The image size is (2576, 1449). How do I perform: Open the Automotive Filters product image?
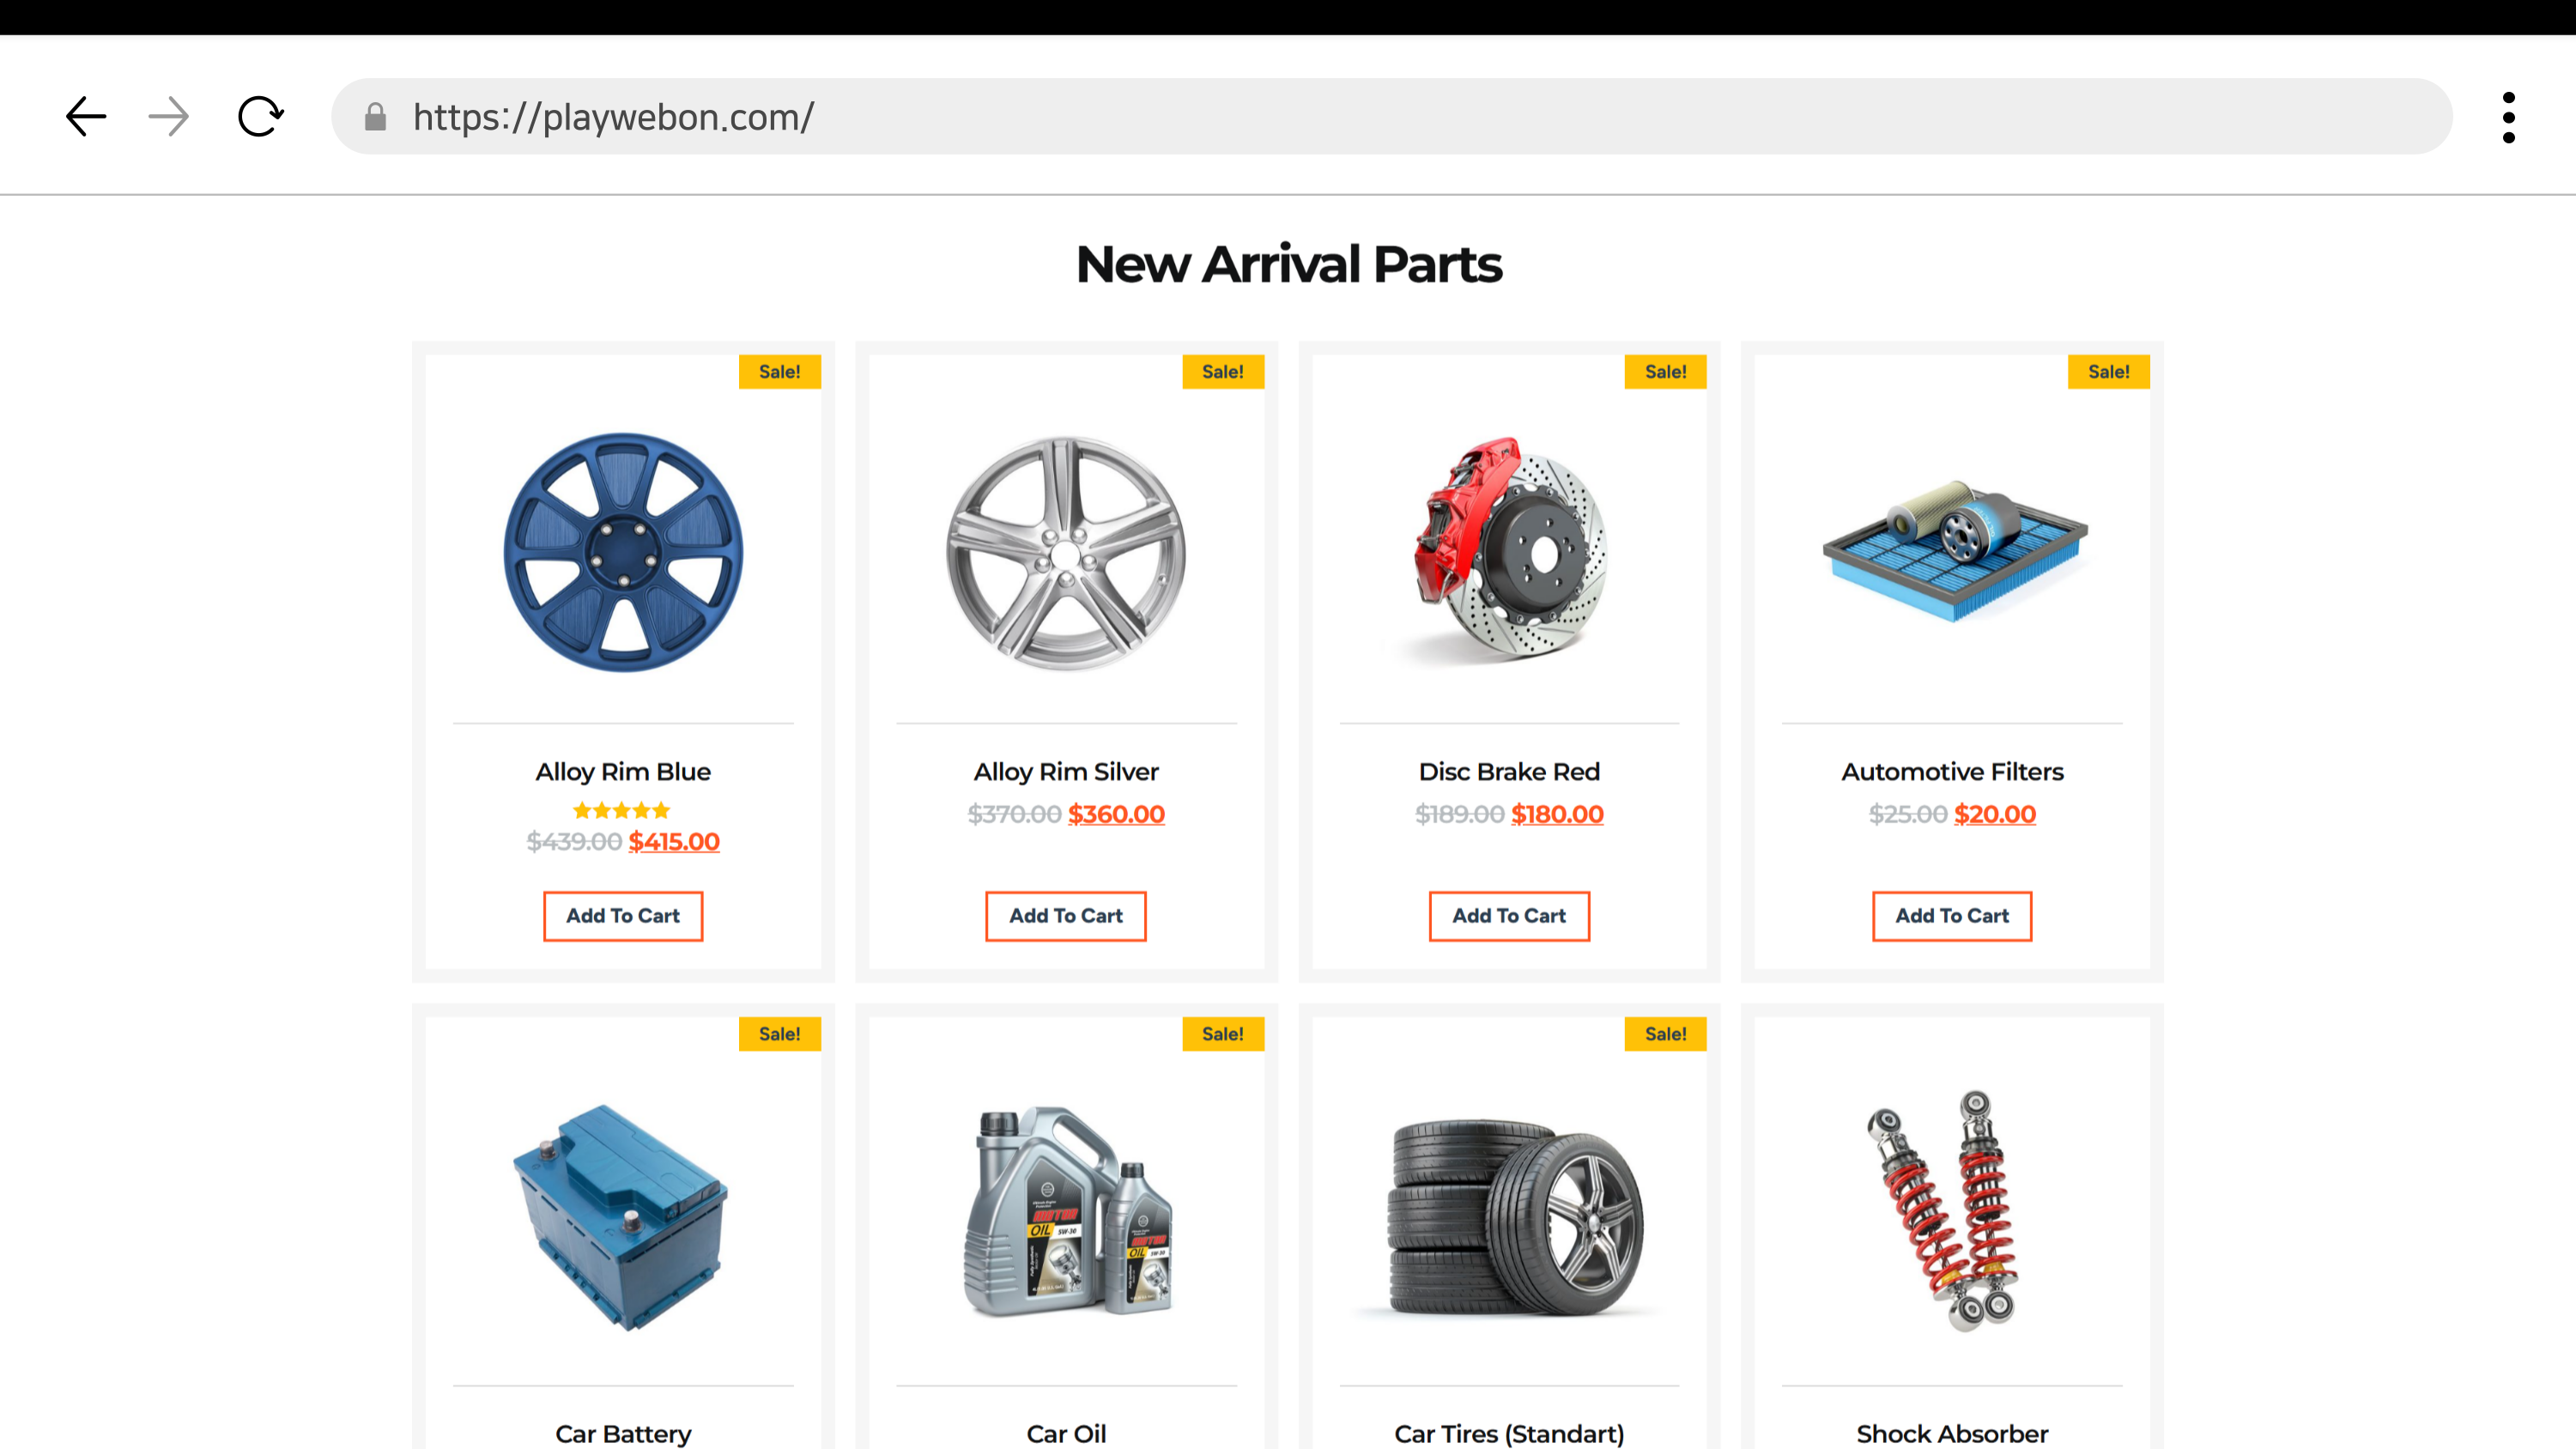click(x=1951, y=550)
